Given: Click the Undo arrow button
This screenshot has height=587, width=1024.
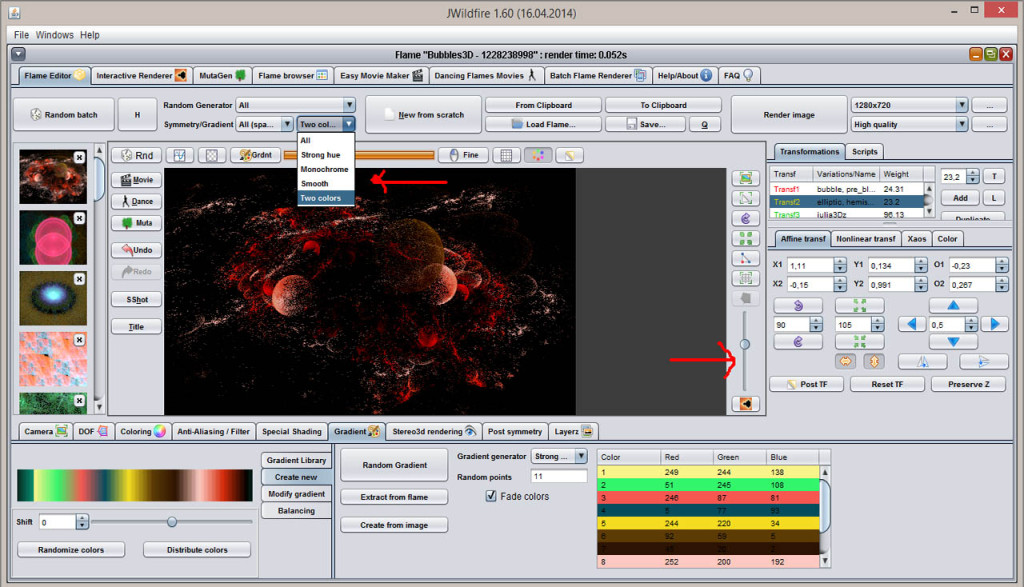Looking at the screenshot, I should 136,249.
